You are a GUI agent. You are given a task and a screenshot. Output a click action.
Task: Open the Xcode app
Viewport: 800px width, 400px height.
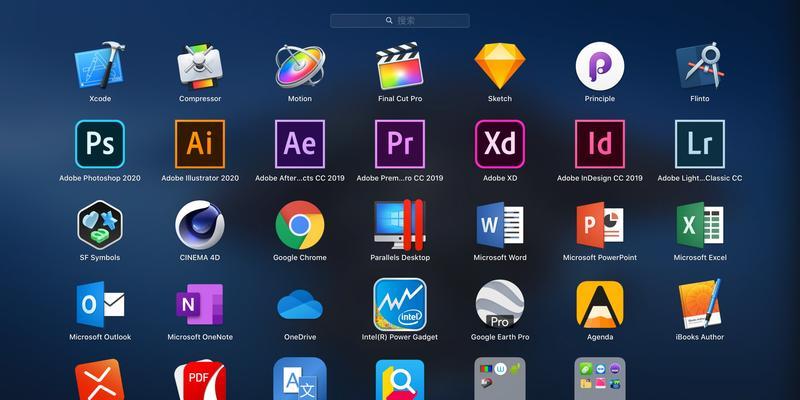(100, 66)
